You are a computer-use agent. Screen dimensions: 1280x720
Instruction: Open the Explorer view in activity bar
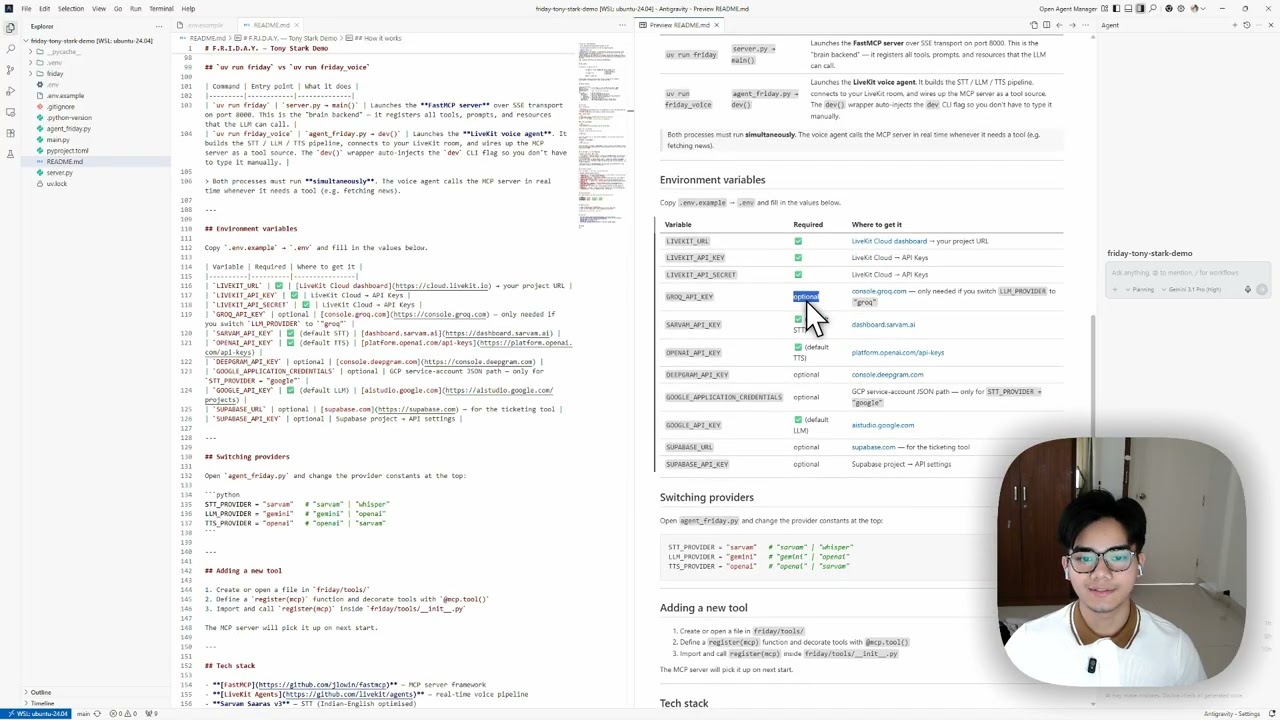coord(10,28)
